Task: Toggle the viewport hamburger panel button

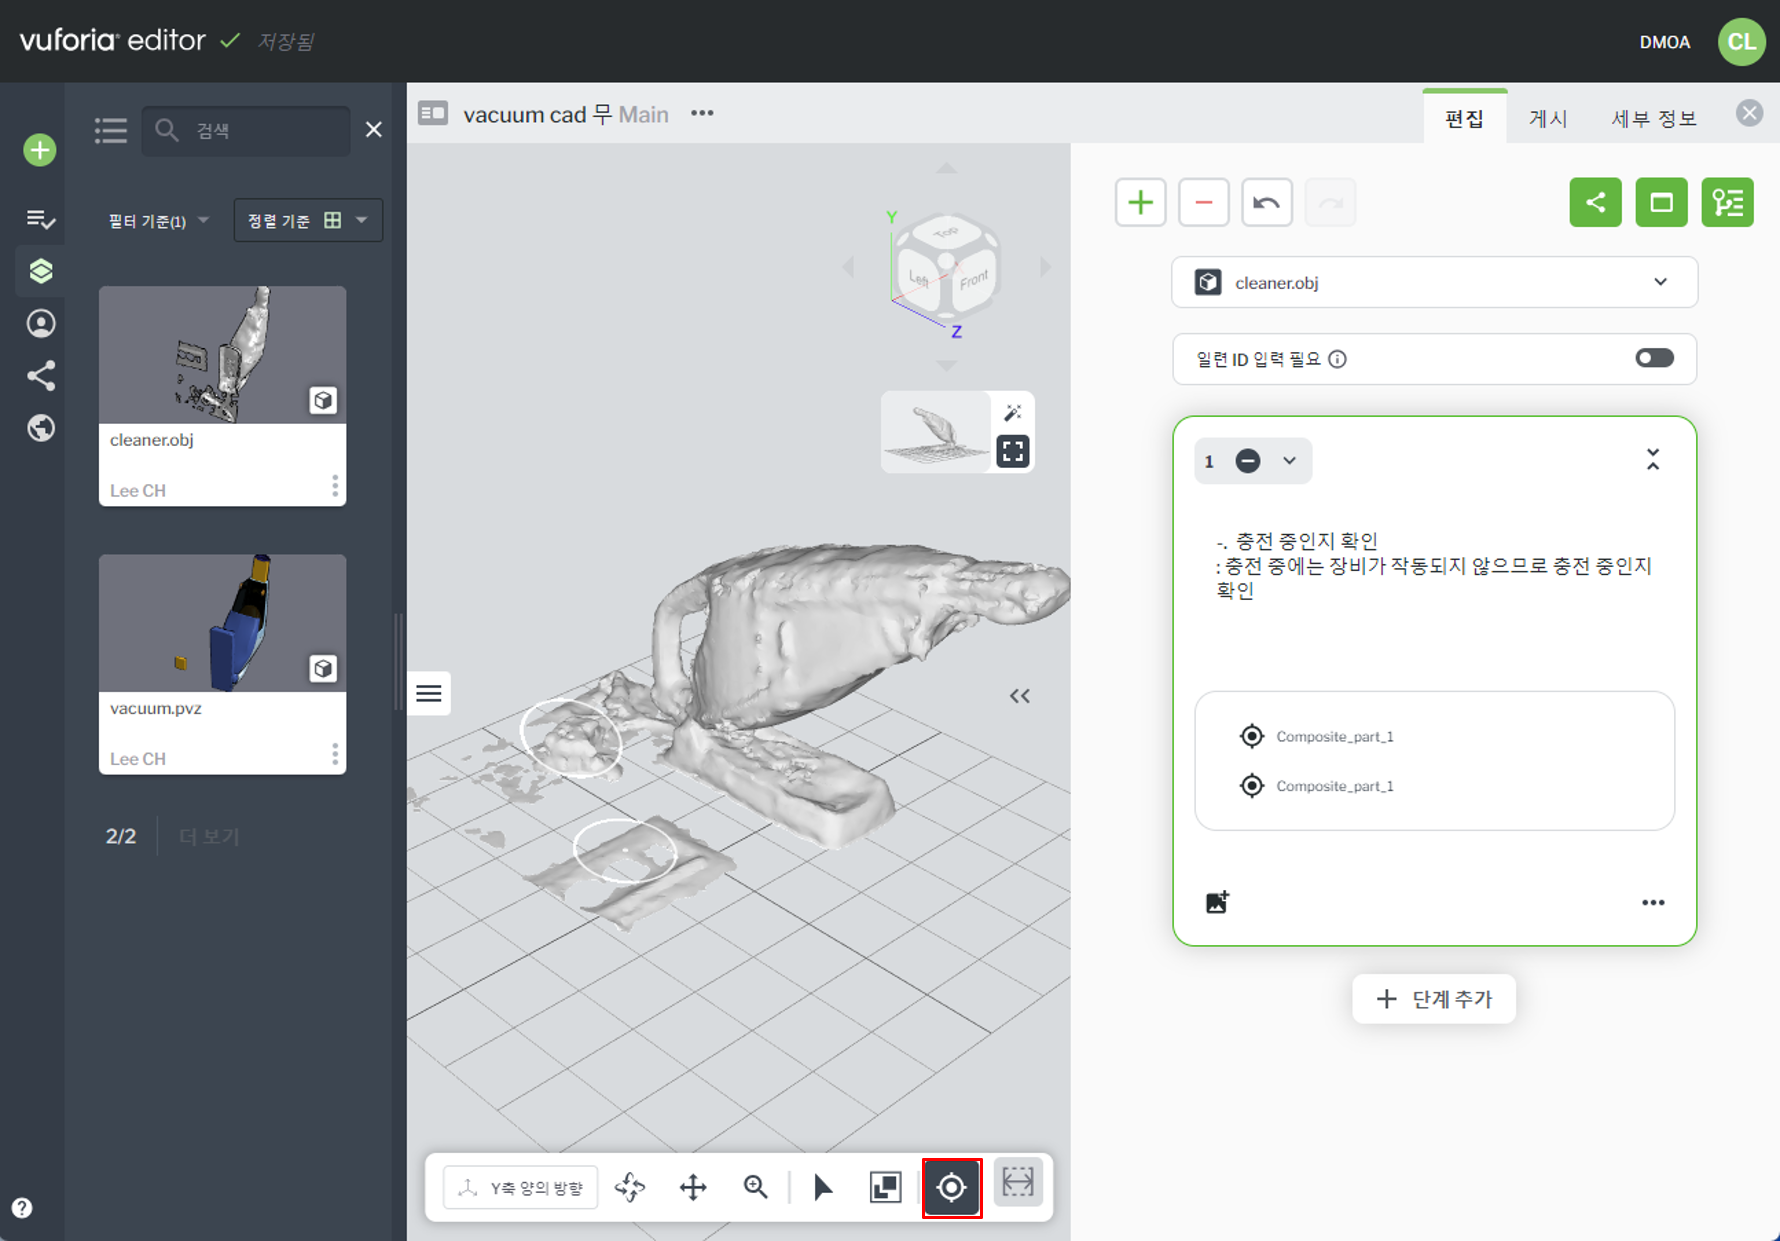Action: pyautogui.click(x=429, y=693)
